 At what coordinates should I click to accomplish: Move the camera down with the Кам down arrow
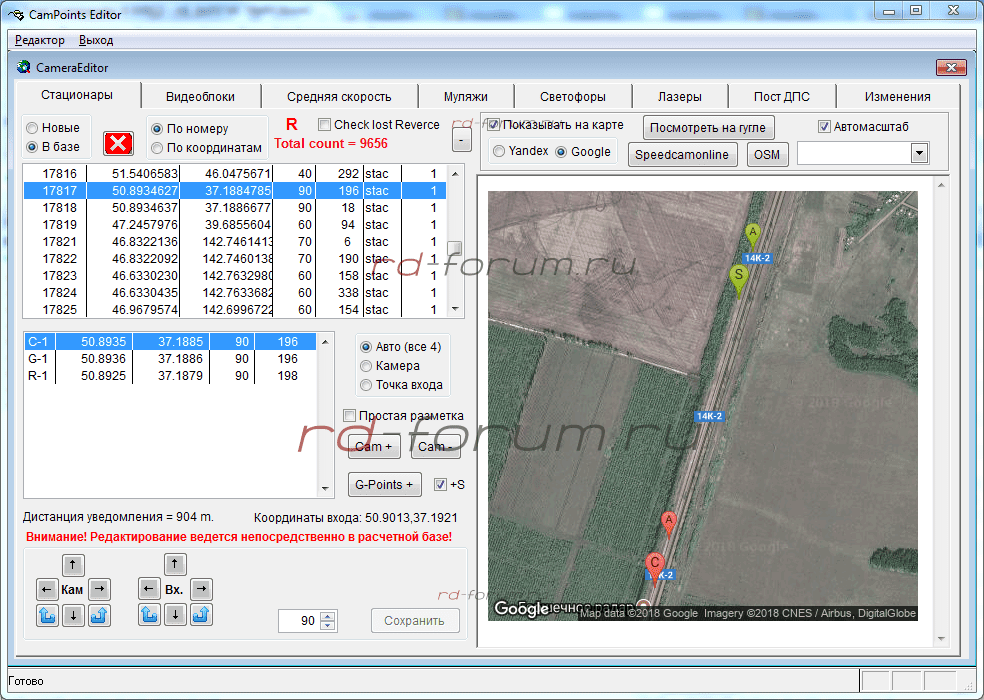(x=73, y=615)
